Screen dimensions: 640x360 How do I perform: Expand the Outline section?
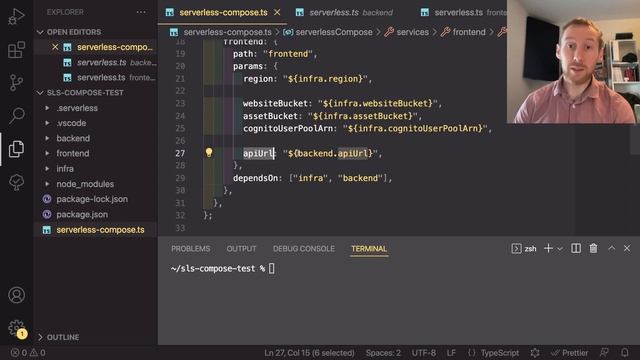point(59,337)
